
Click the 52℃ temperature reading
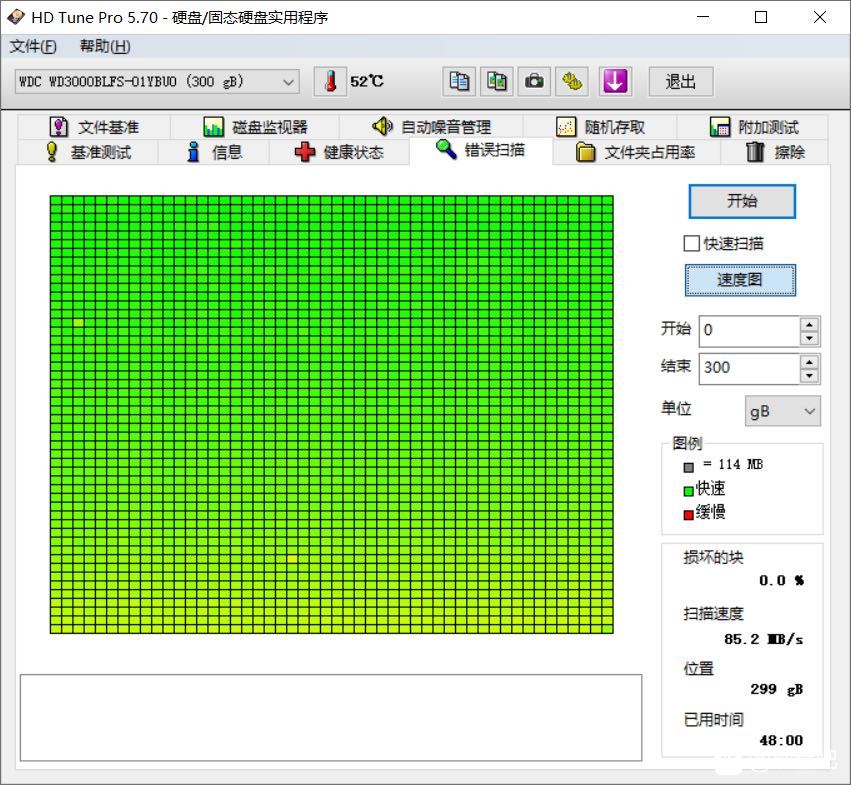(367, 81)
